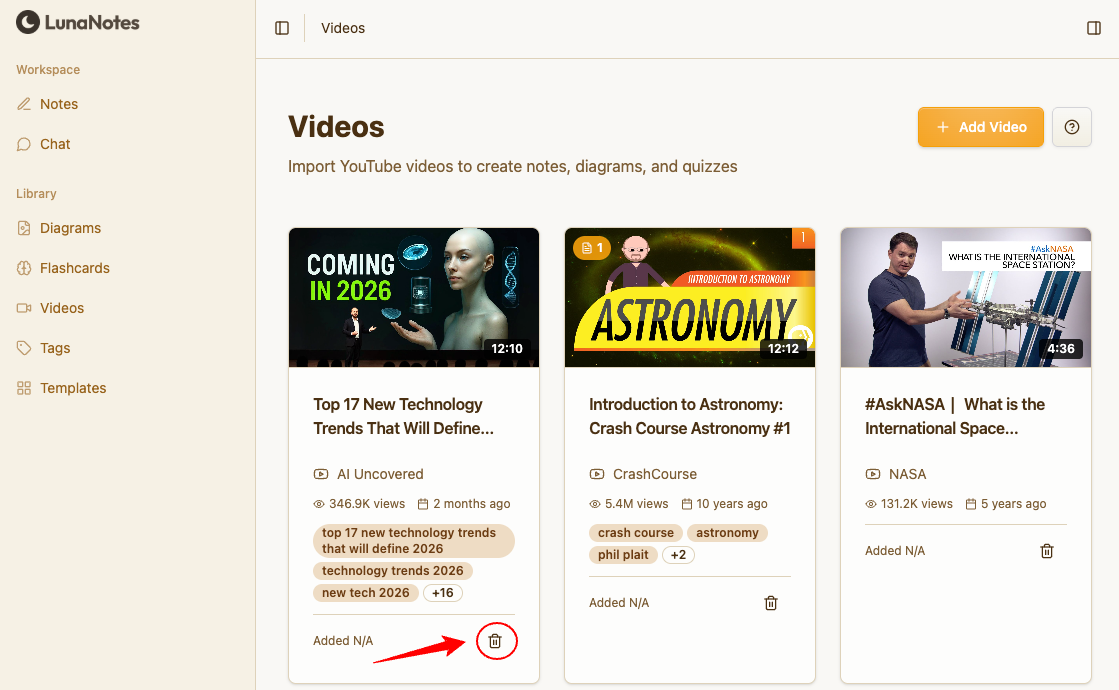
Task: Expand the +2 tags badge
Action: [678, 555]
